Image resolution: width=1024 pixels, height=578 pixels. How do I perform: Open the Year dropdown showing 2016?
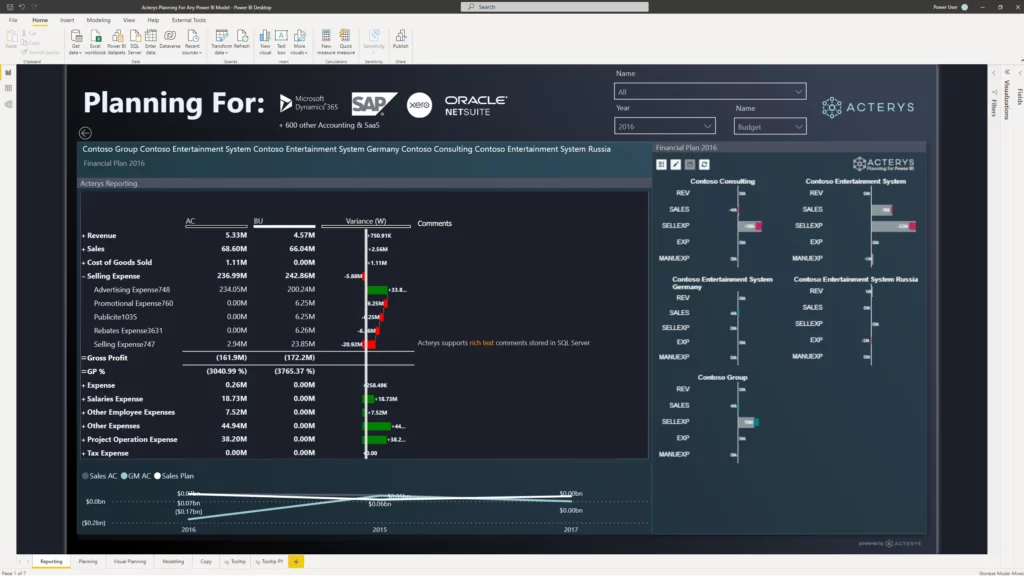665,126
